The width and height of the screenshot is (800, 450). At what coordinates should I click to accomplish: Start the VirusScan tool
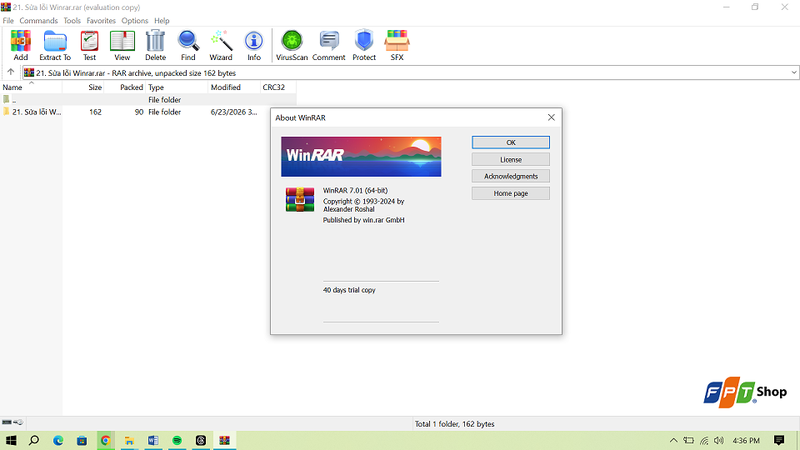(x=292, y=45)
